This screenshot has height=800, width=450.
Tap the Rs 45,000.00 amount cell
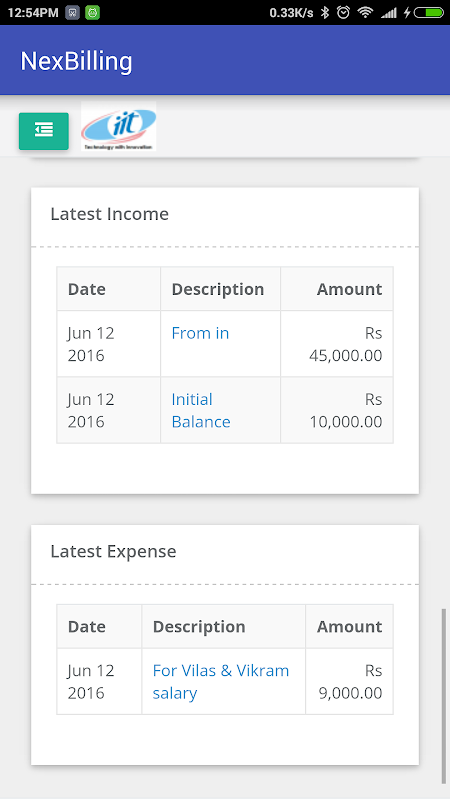(337, 344)
